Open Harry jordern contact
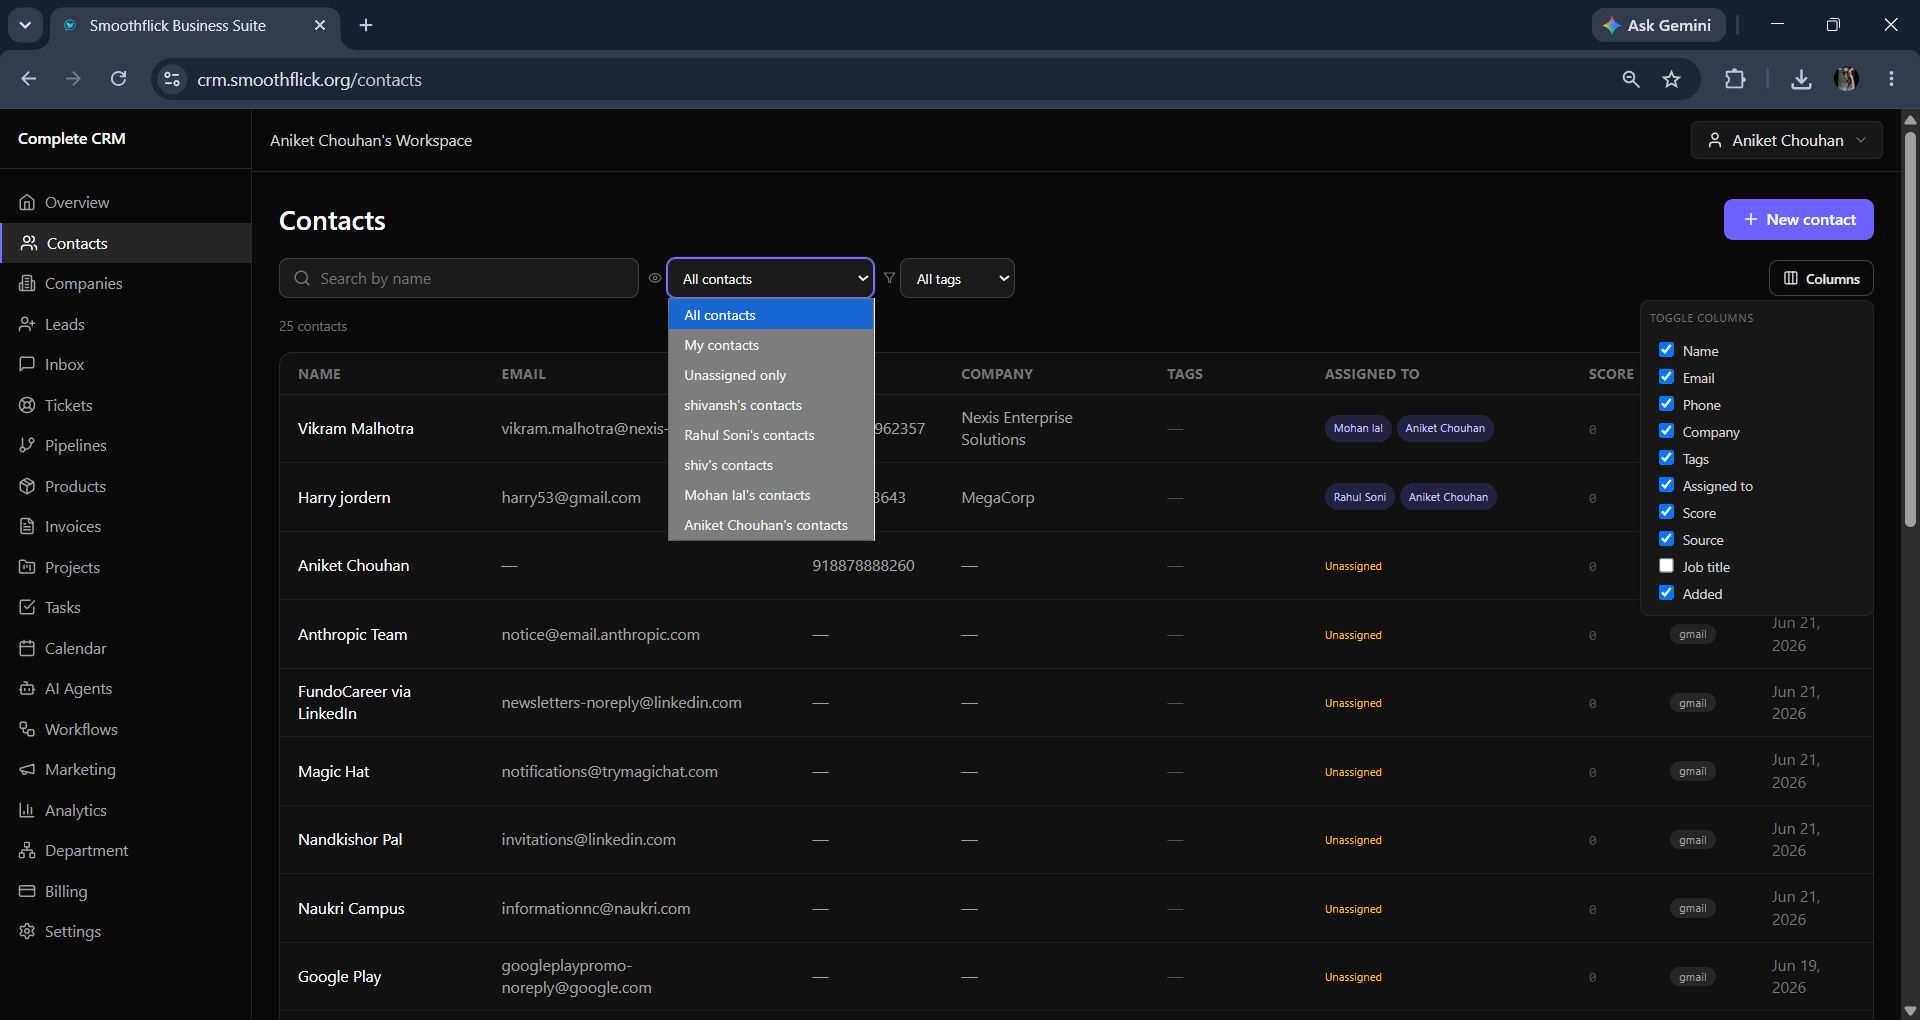This screenshot has width=1920, height=1020. coord(344,497)
